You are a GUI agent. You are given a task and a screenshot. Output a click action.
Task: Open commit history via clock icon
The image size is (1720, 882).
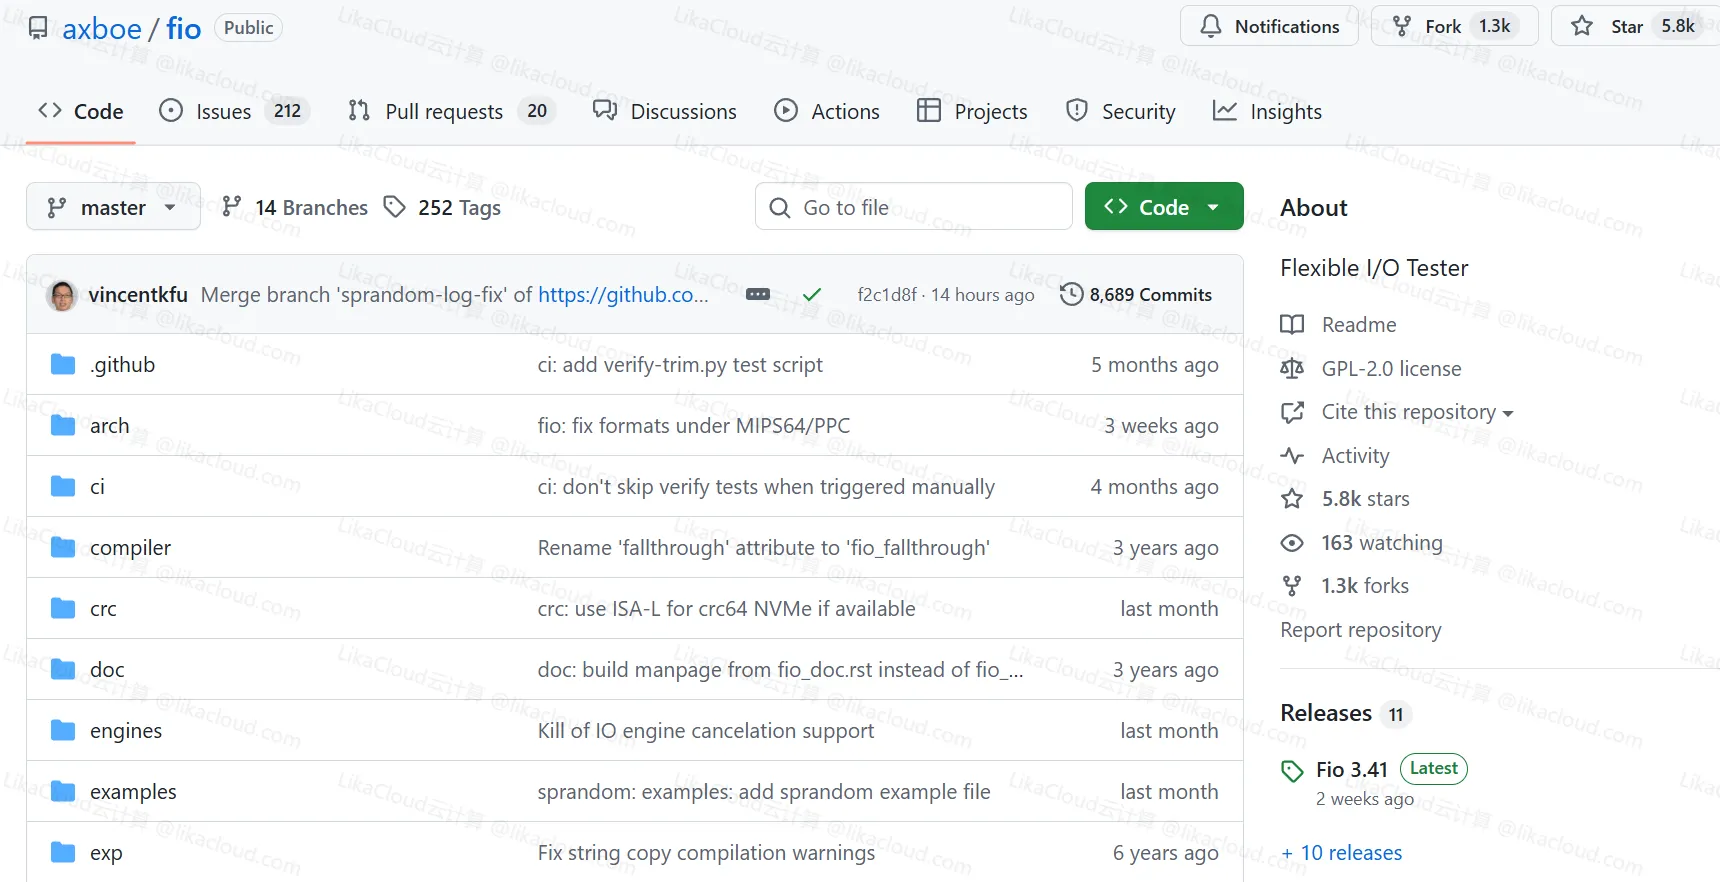[1071, 295]
